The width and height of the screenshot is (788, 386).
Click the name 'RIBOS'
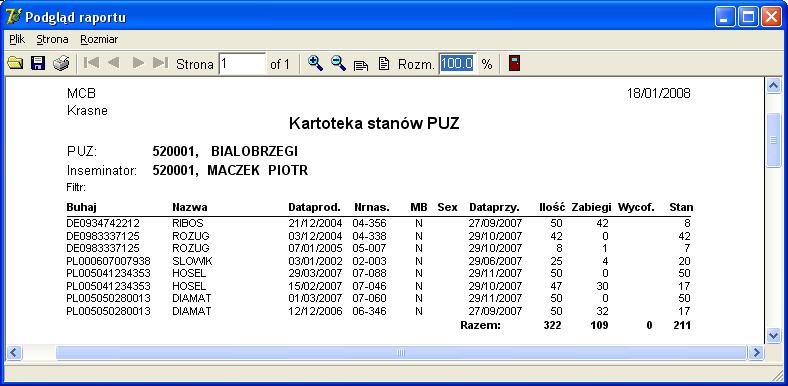click(x=187, y=223)
